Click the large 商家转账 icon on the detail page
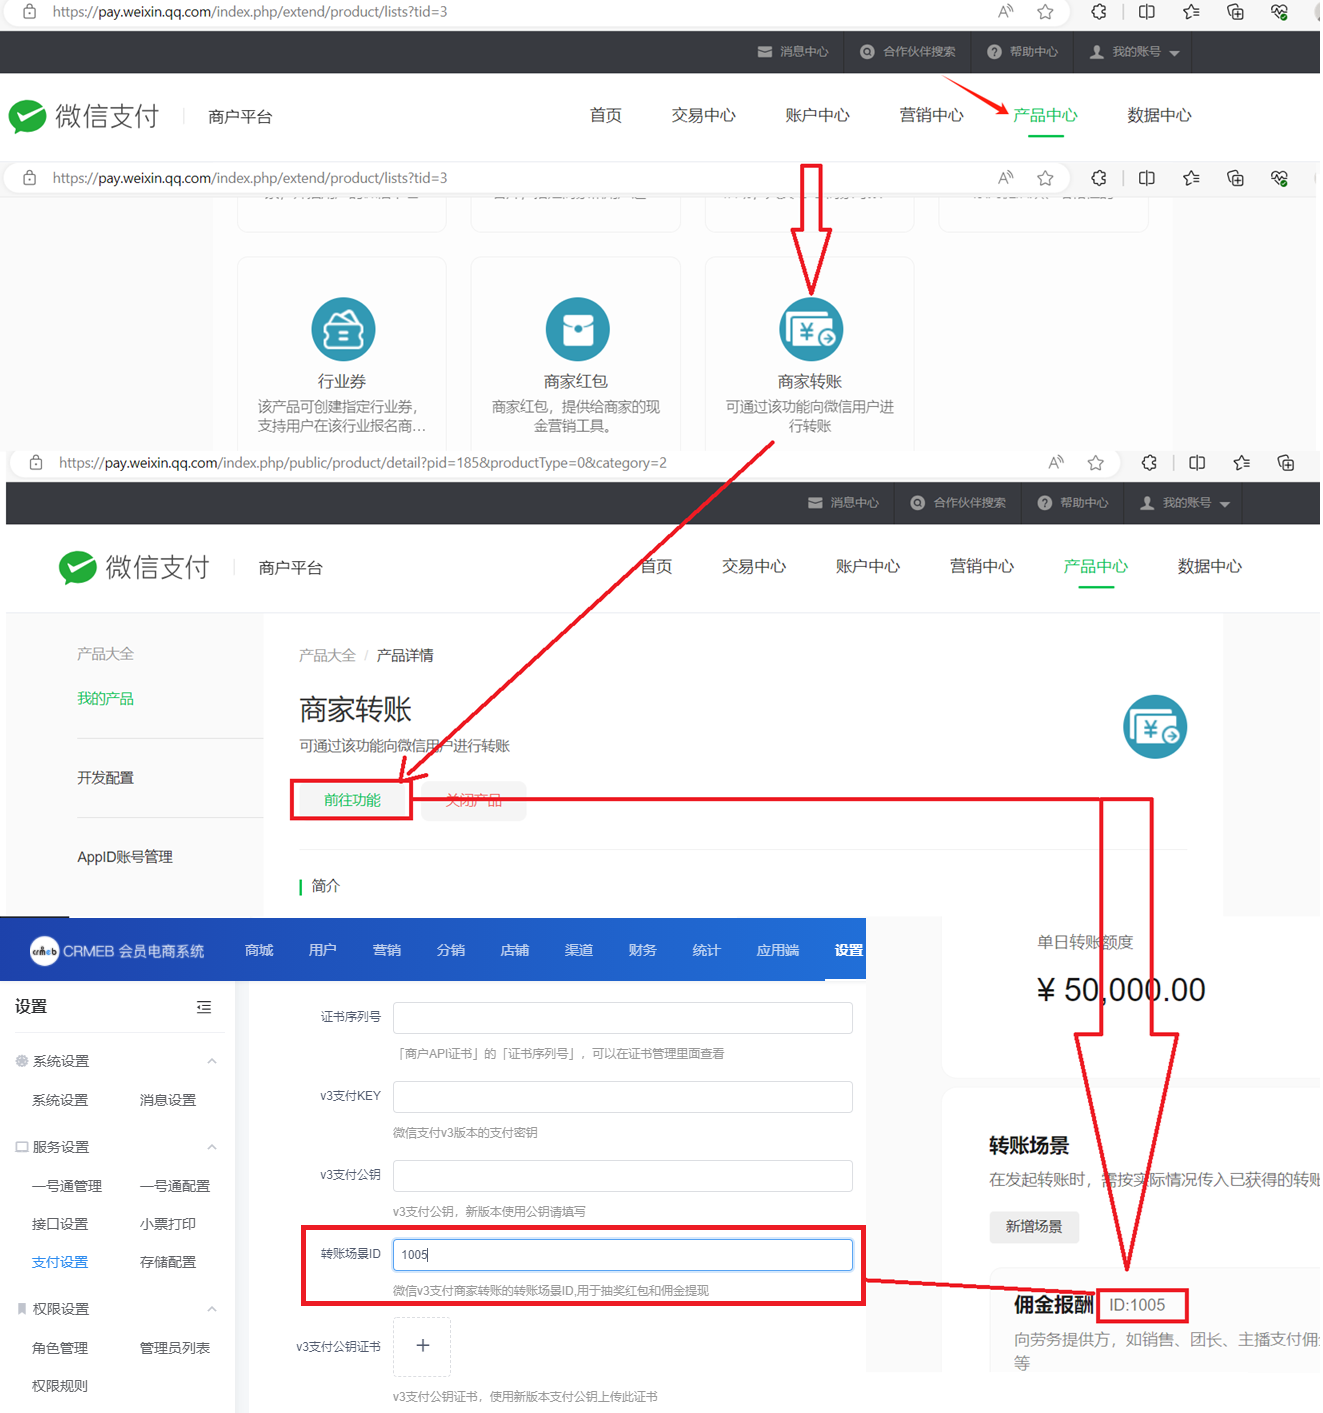The image size is (1323, 1413). 1154,727
